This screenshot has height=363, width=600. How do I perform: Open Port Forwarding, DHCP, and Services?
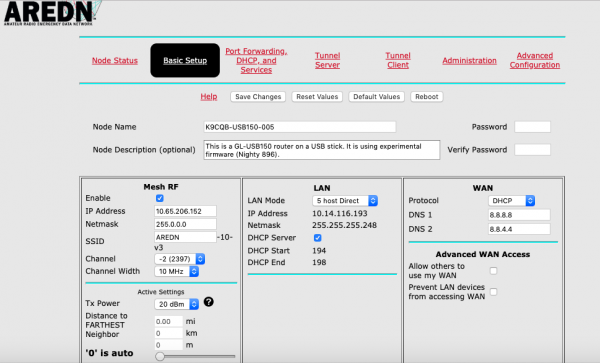click(256, 60)
